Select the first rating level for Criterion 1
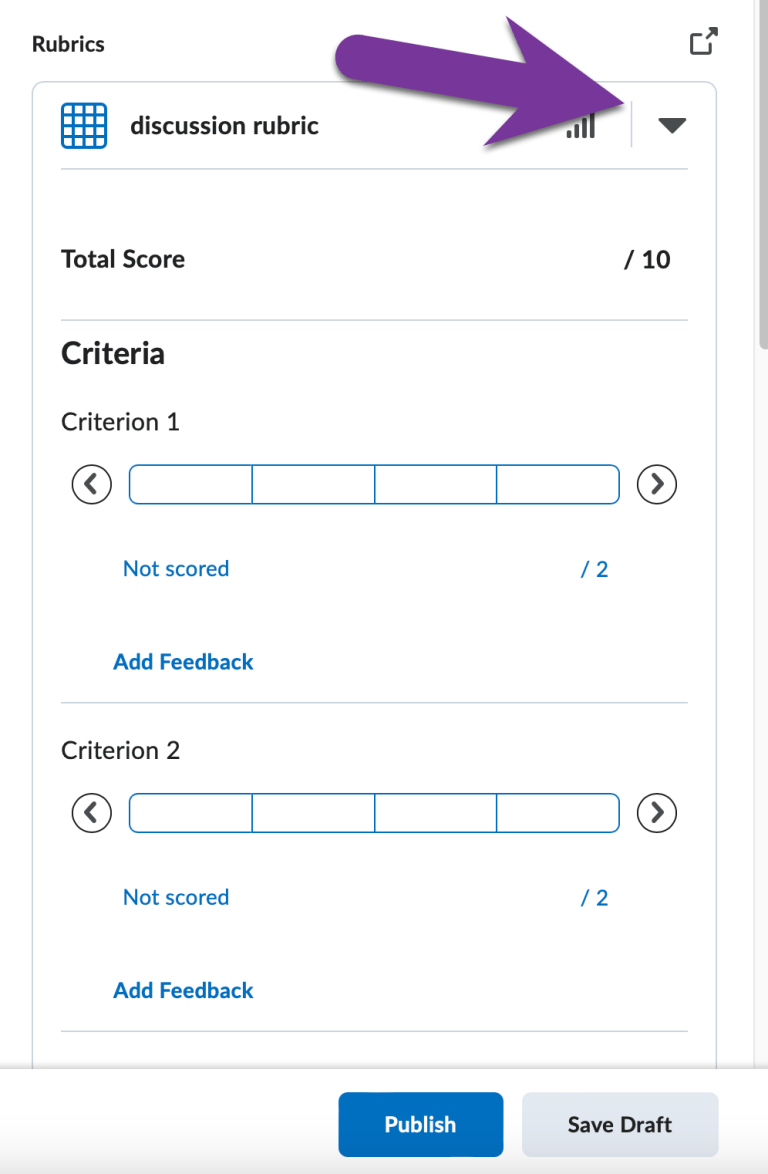Viewport: 768px width, 1174px height. 189,484
